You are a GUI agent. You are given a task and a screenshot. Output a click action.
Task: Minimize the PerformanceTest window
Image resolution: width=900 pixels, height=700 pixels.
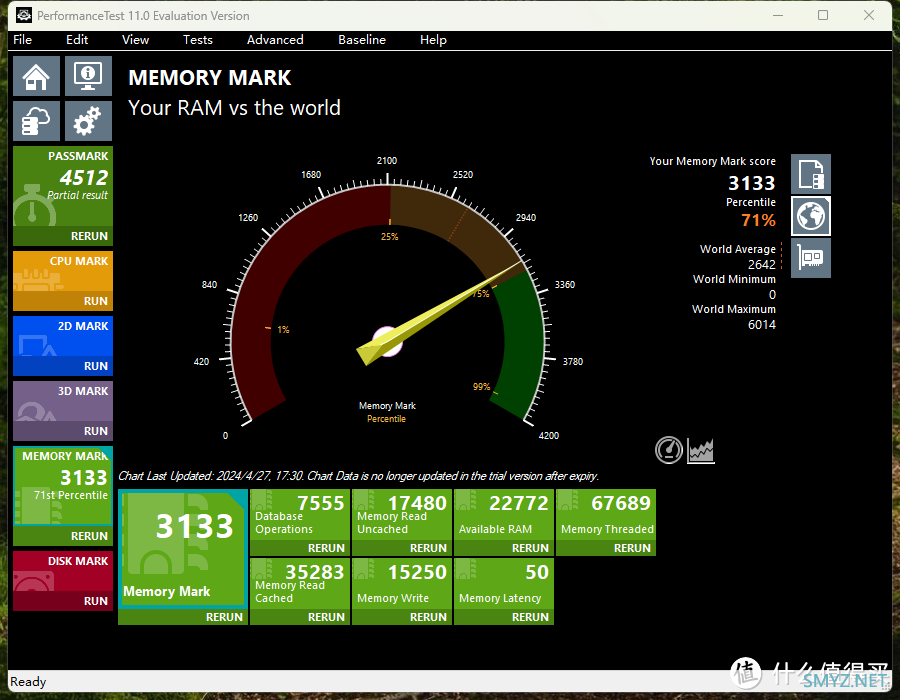[x=778, y=15]
